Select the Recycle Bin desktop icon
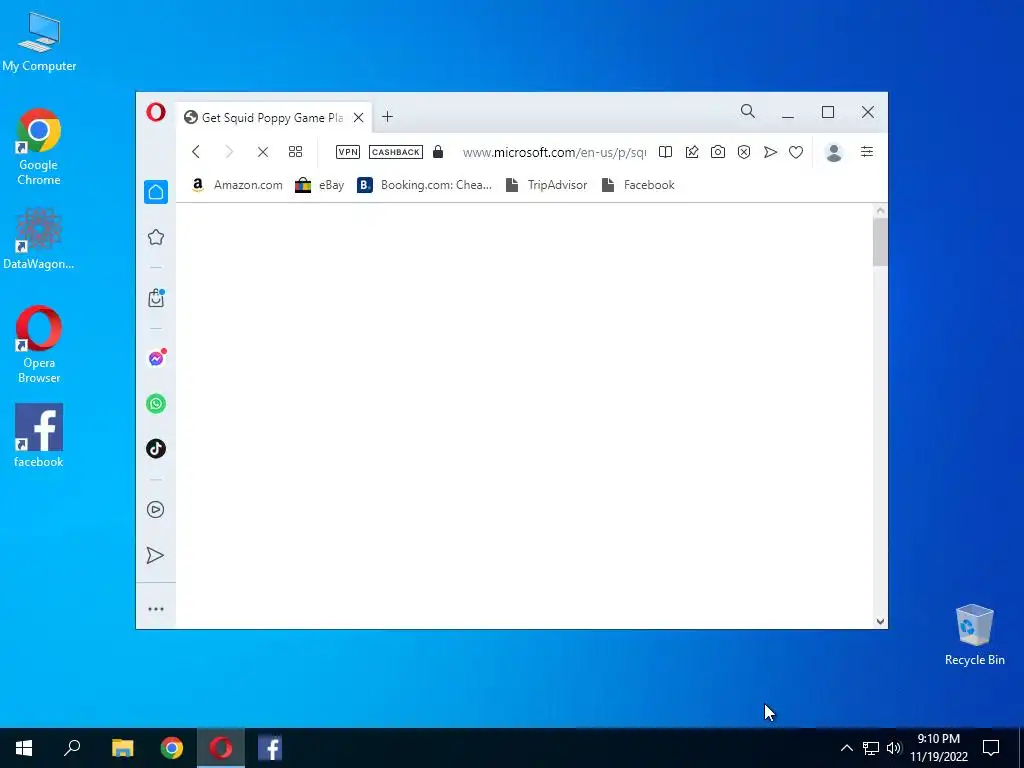 tap(974, 635)
